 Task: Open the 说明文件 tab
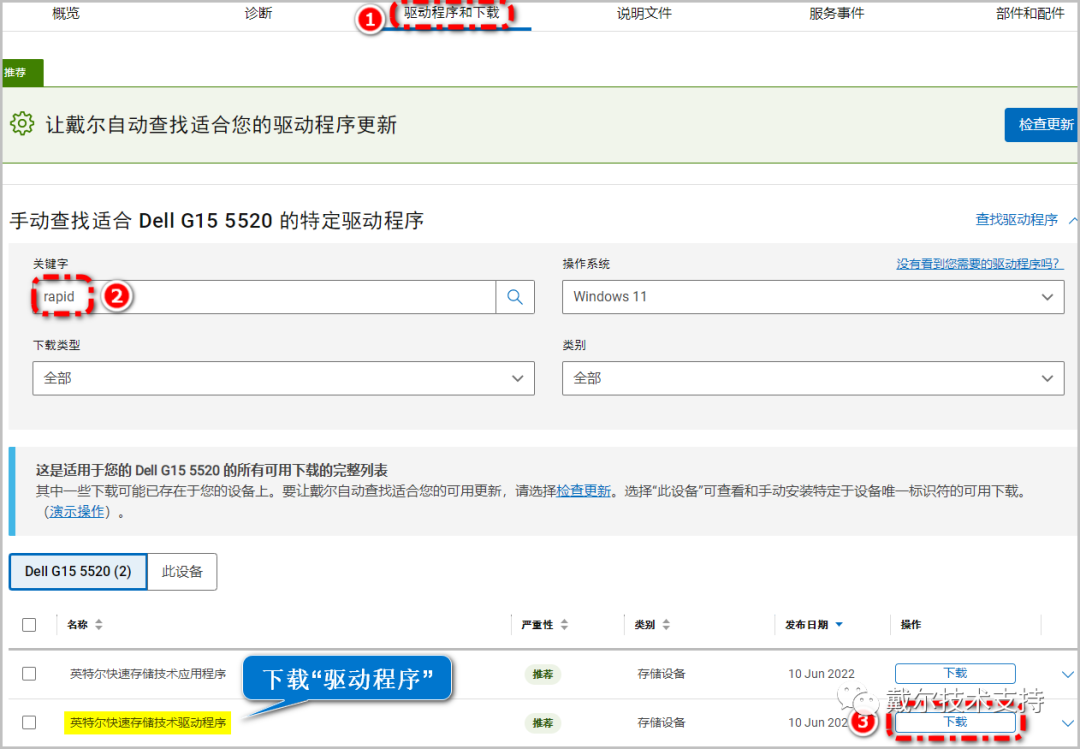[x=644, y=13]
